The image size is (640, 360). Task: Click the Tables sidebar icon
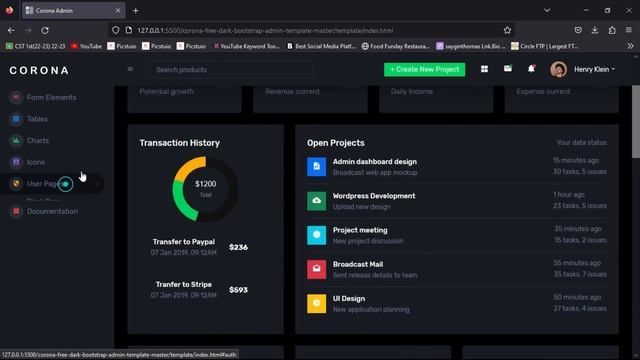pos(16,119)
